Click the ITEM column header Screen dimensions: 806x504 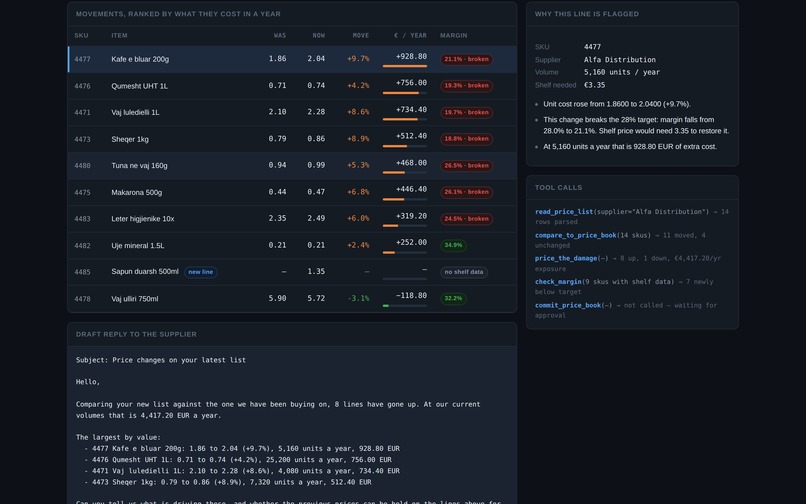point(119,35)
